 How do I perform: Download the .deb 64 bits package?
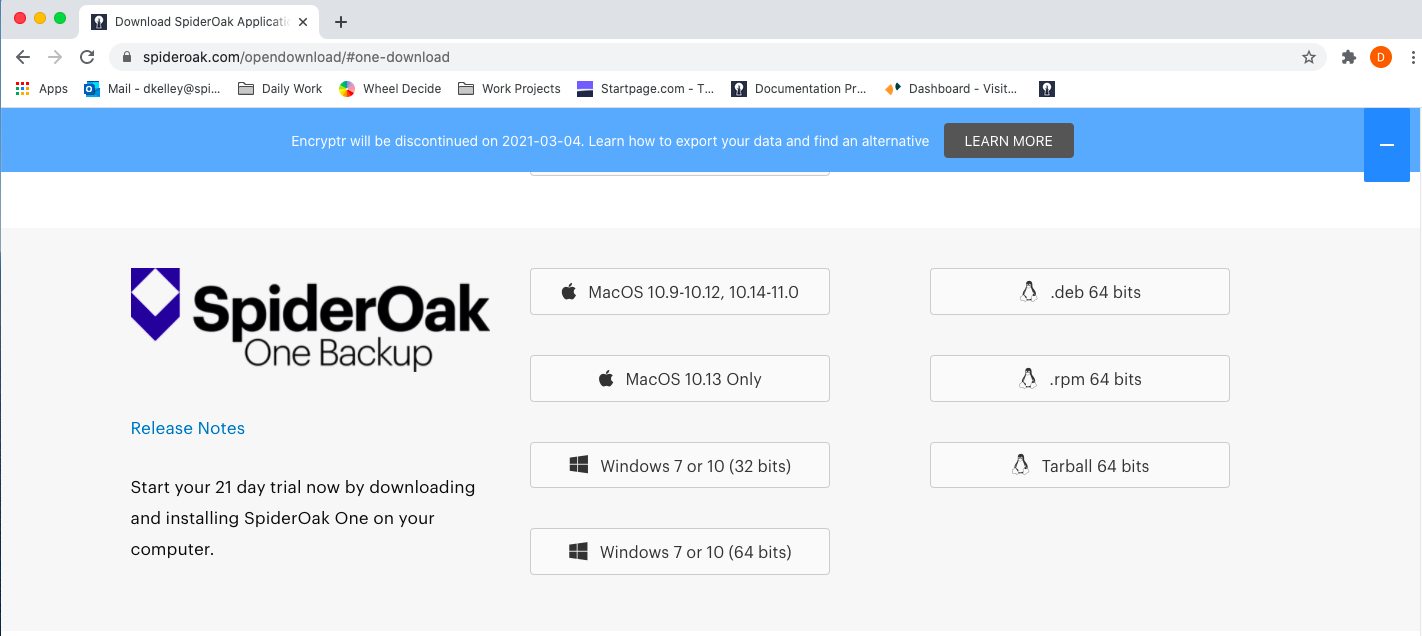click(x=1079, y=292)
